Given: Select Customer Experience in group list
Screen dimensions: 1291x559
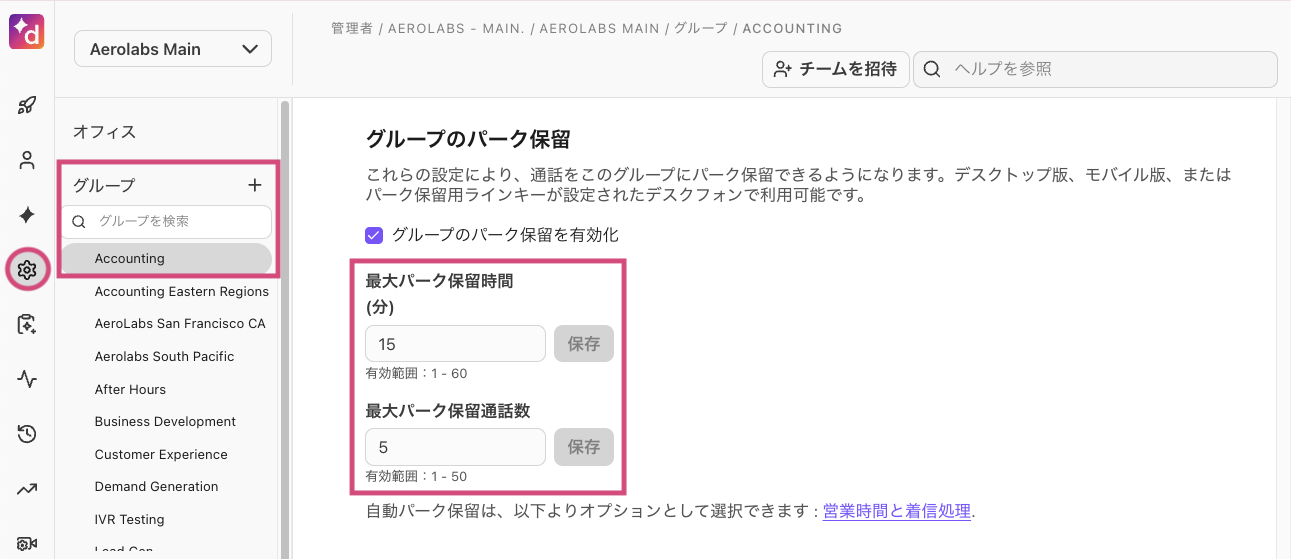Looking at the screenshot, I should click(x=161, y=454).
